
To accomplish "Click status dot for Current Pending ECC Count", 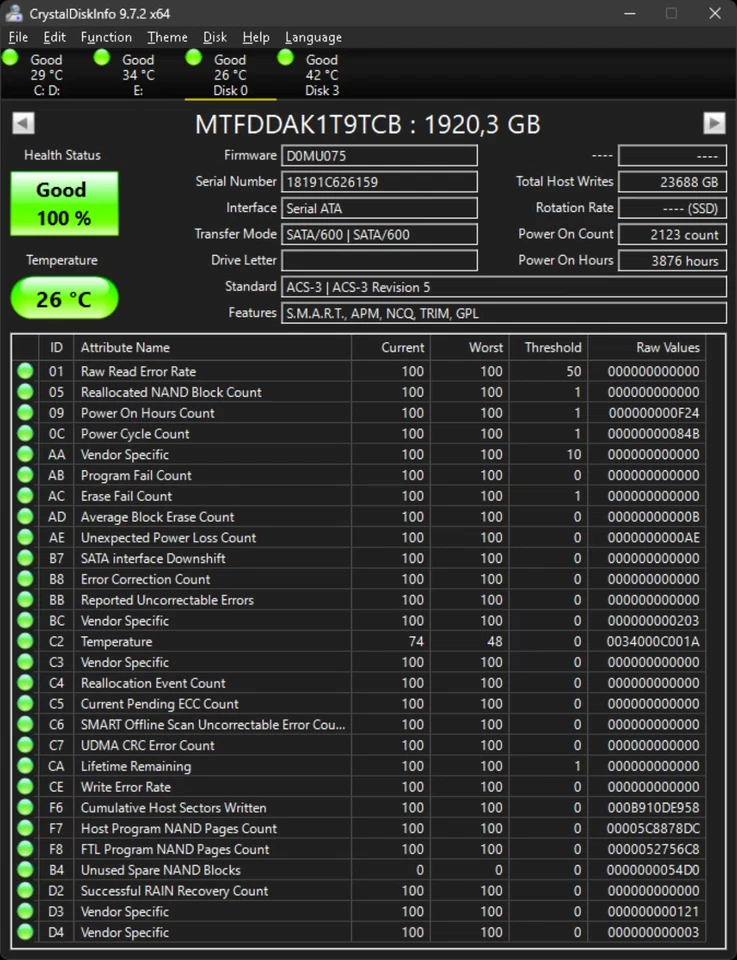I will pyautogui.click(x=25, y=704).
